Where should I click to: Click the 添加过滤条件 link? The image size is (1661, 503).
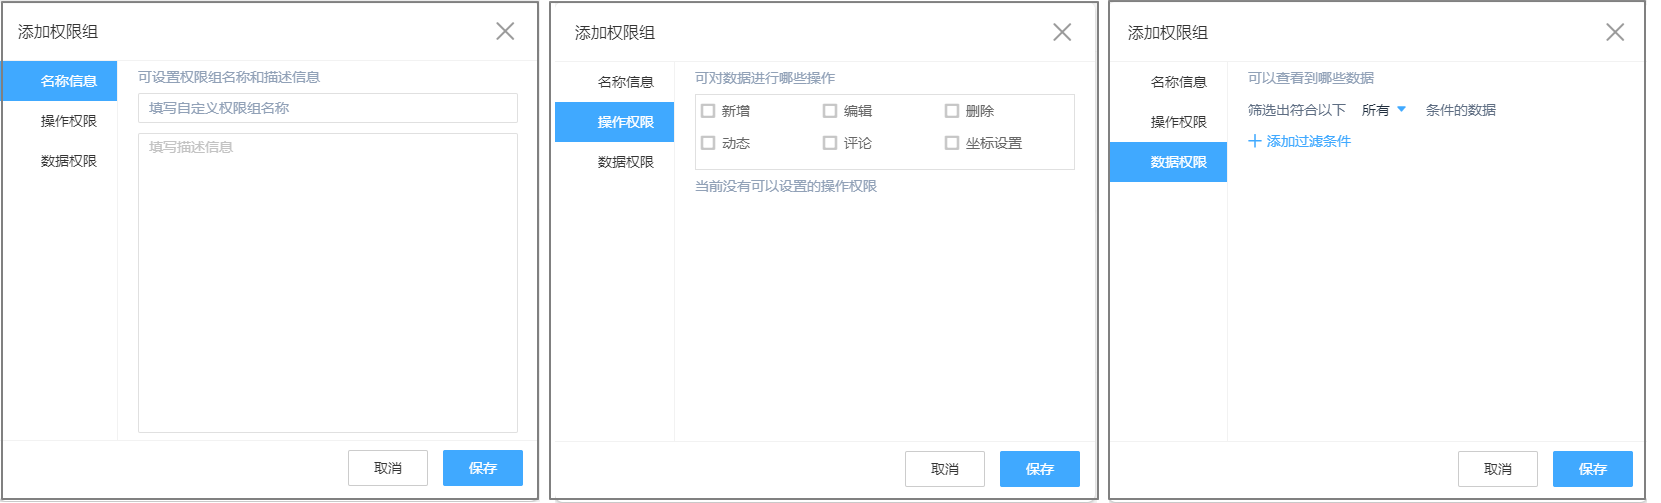point(1308,141)
